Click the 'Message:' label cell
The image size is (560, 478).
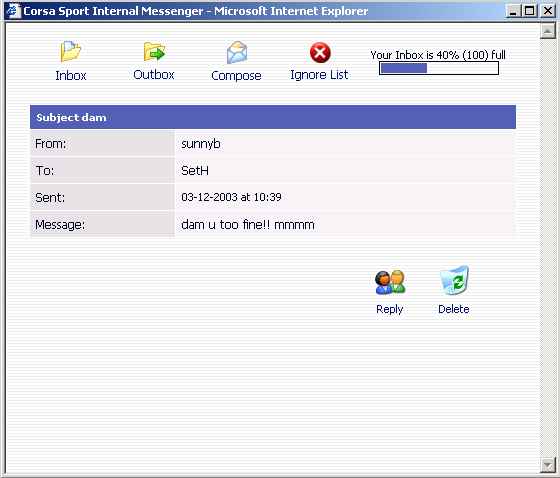102,224
